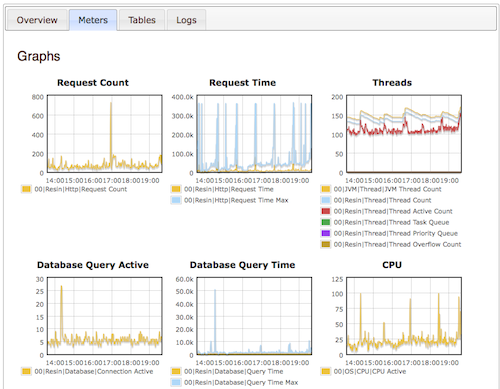The width and height of the screenshot is (500, 389).
Task: Open the Request Count graph
Action: (105, 134)
